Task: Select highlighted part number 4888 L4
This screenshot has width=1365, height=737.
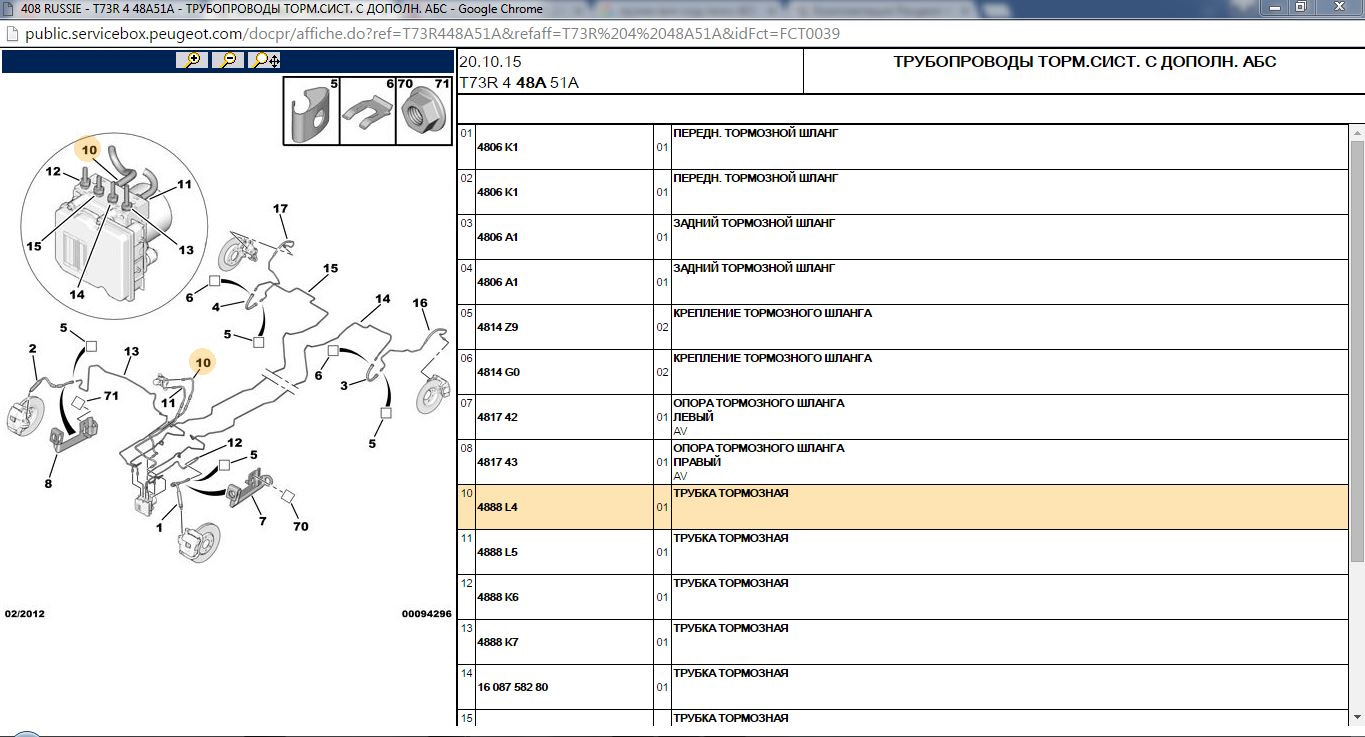Action: pos(497,507)
